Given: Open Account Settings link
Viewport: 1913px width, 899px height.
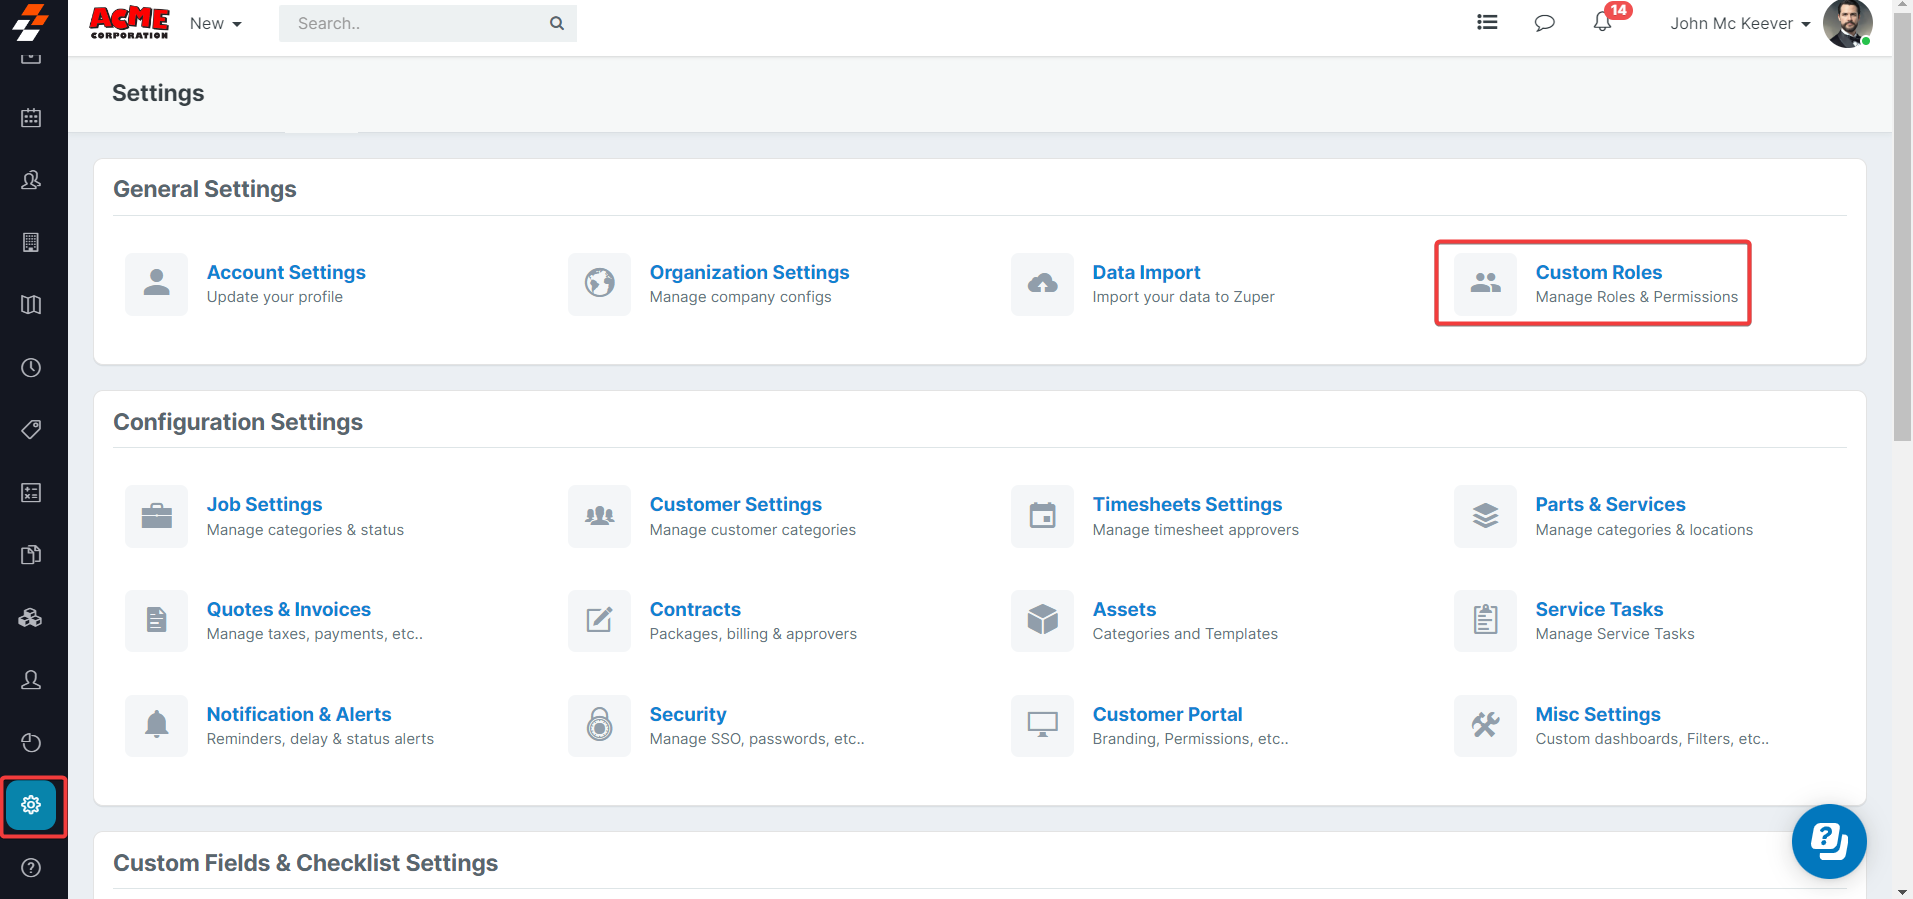Looking at the screenshot, I should 286,272.
